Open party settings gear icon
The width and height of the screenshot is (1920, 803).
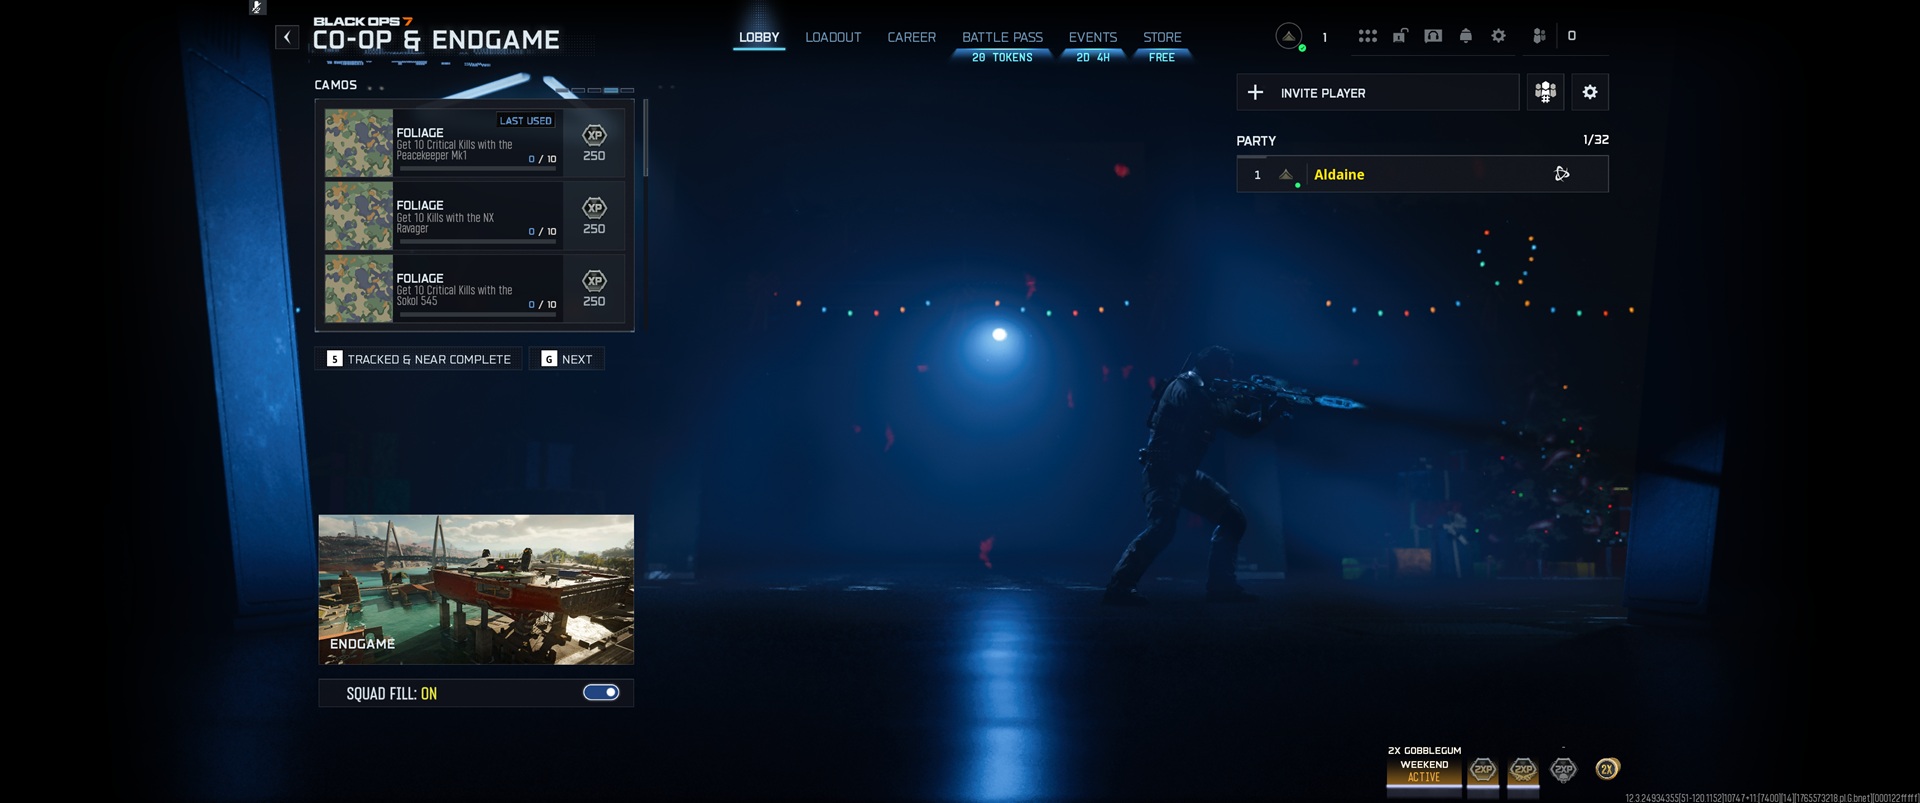click(1590, 92)
